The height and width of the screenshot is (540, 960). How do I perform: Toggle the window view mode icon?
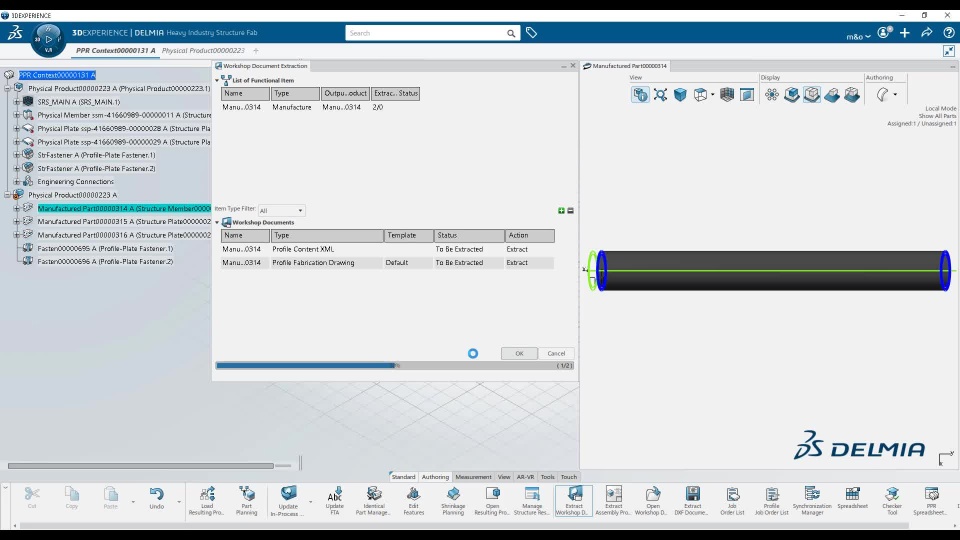(x=747, y=94)
